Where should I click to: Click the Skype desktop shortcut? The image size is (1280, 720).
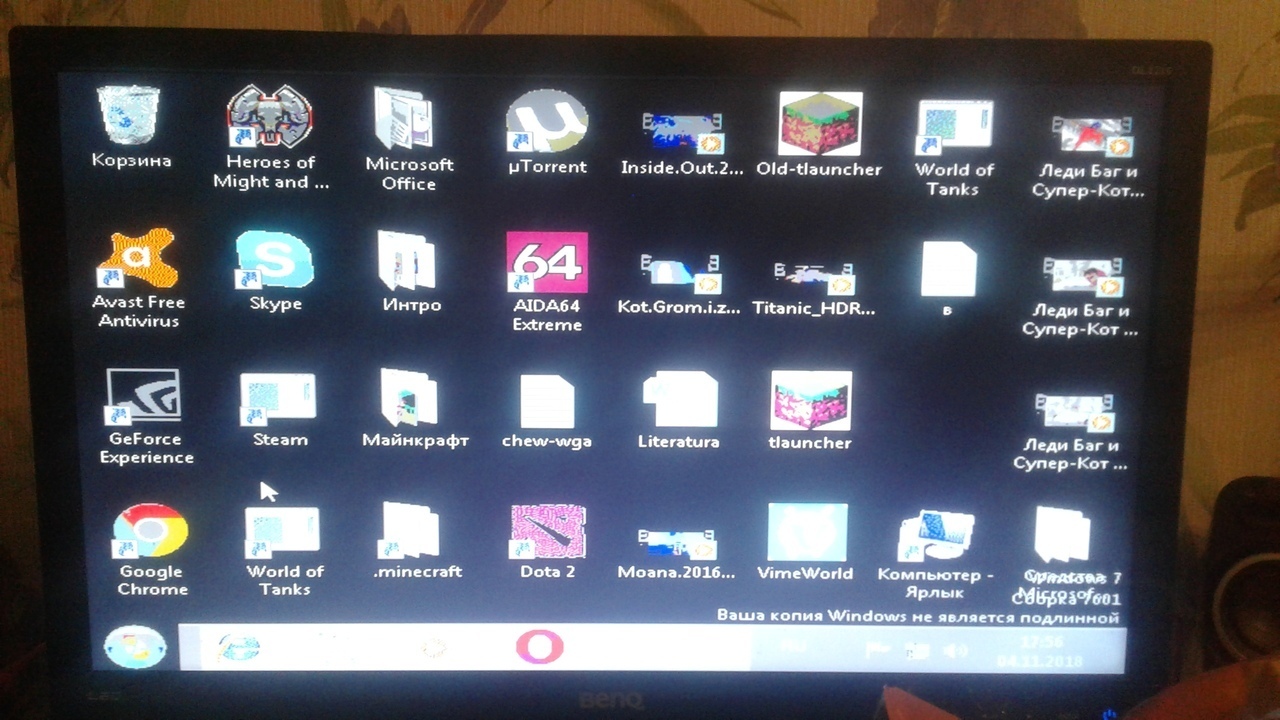pyautogui.click(x=274, y=260)
